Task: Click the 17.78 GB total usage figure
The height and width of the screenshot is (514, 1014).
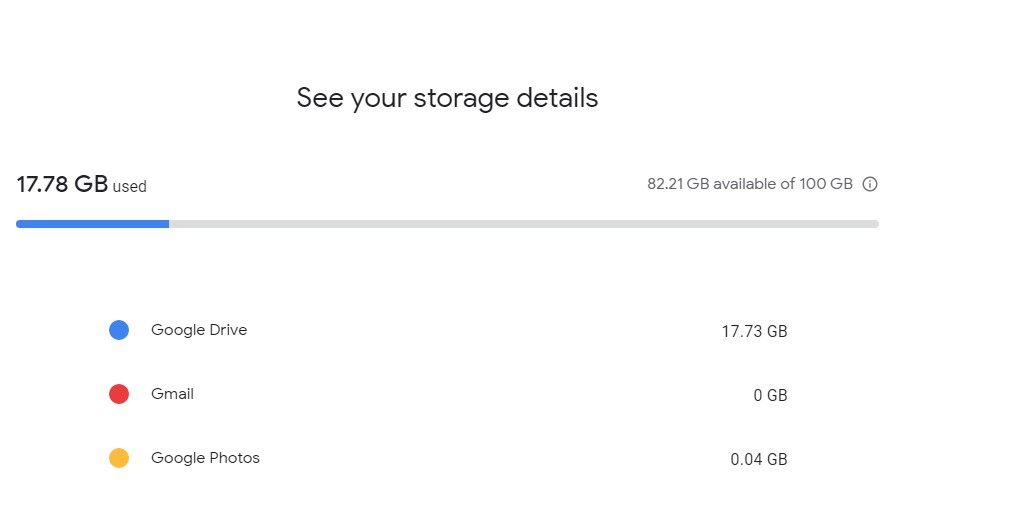Action: (62, 184)
